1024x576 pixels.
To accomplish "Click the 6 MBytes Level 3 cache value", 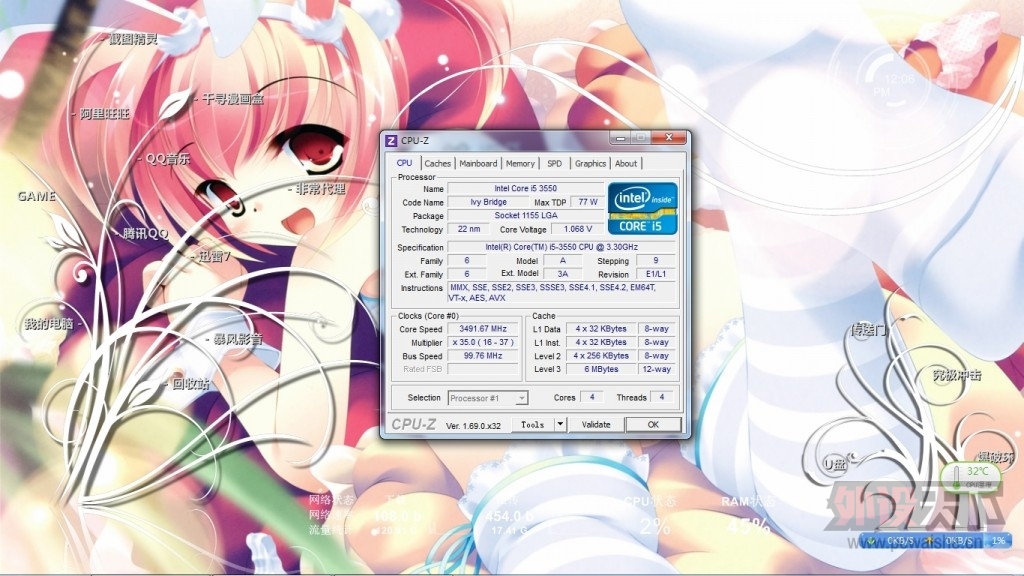I will 601,369.
